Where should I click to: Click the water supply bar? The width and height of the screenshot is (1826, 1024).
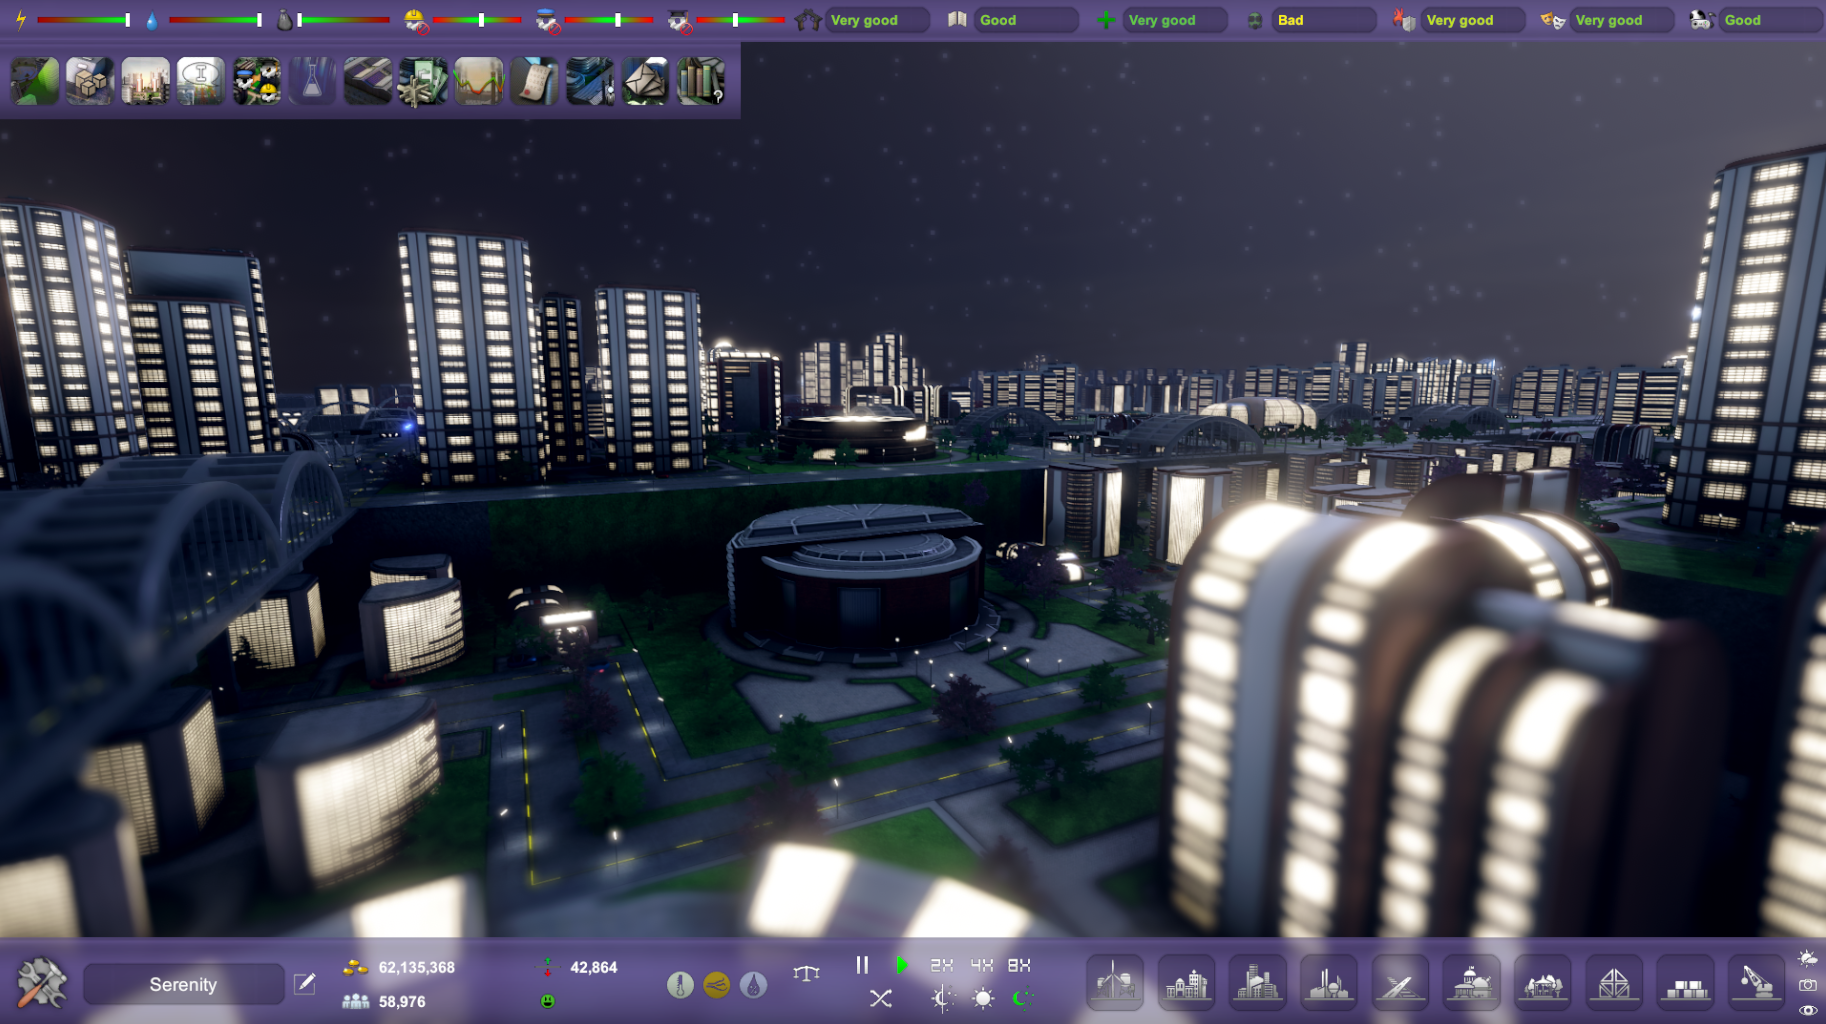click(216, 20)
